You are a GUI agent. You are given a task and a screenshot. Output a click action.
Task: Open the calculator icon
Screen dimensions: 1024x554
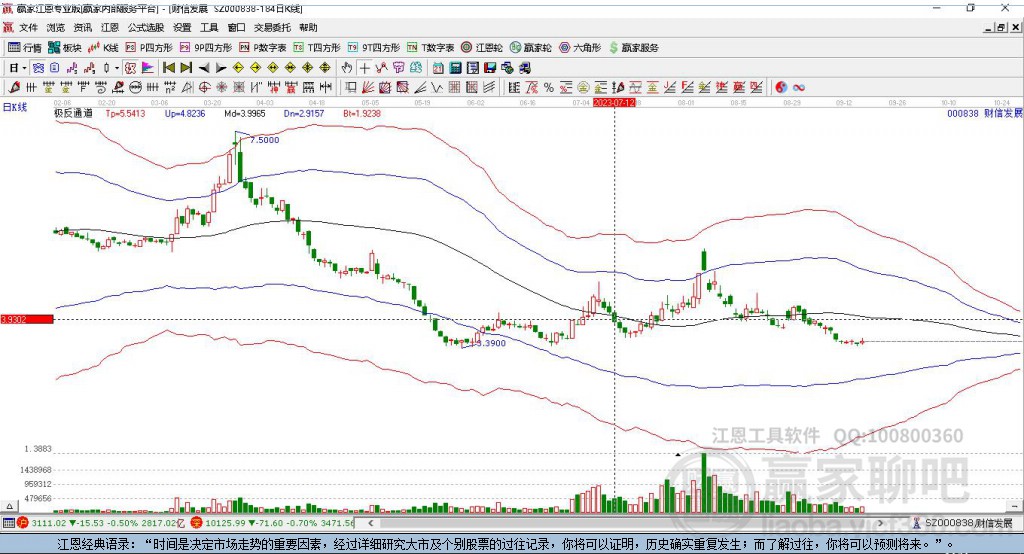455,68
